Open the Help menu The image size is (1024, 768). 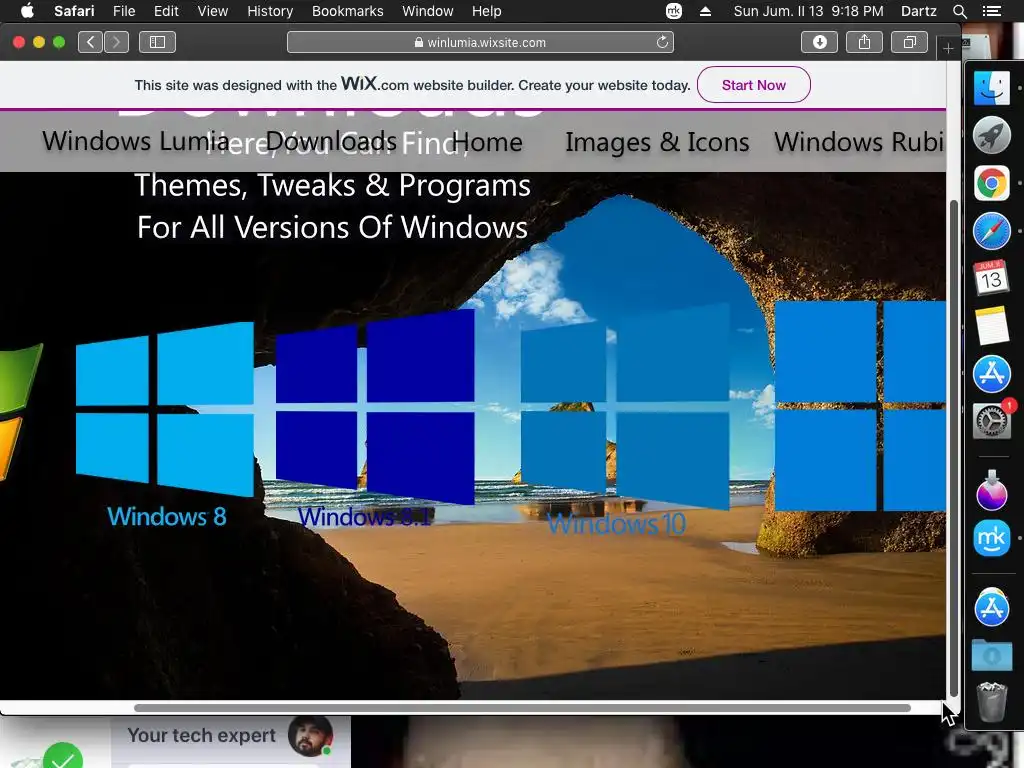click(x=487, y=11)
